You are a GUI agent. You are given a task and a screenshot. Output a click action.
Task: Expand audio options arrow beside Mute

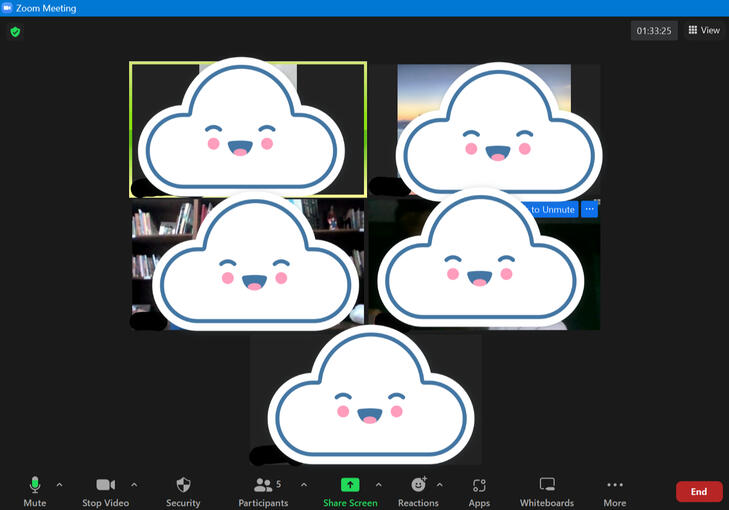59,485
